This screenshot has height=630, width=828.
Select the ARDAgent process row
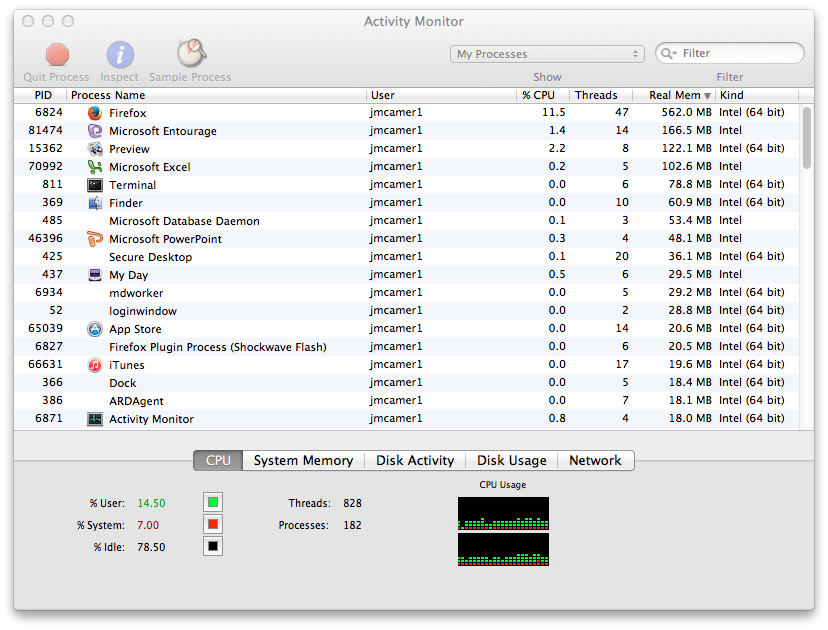click(407, 401)
